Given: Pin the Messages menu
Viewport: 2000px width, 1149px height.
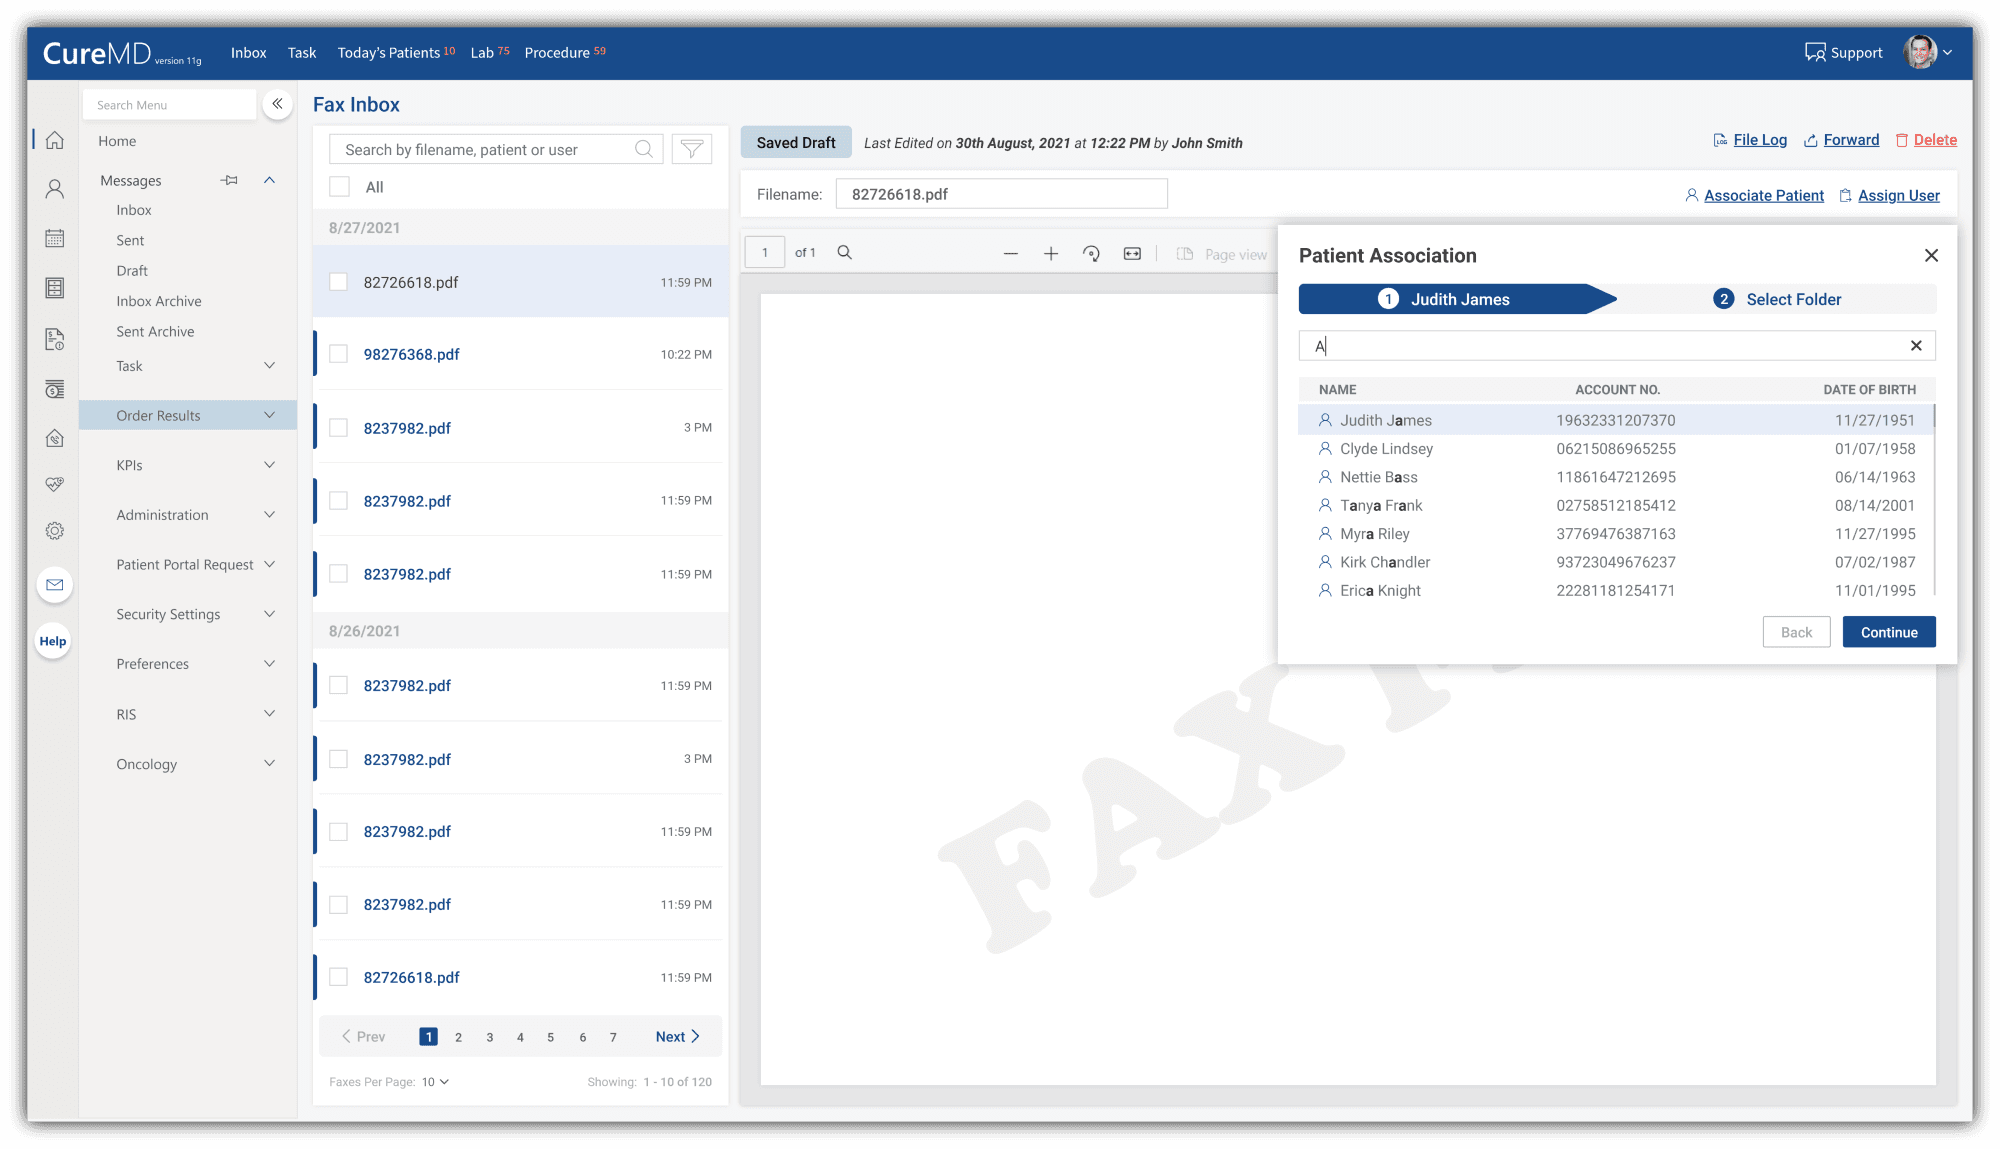Looking at the screenshot, I should [230, 180].
